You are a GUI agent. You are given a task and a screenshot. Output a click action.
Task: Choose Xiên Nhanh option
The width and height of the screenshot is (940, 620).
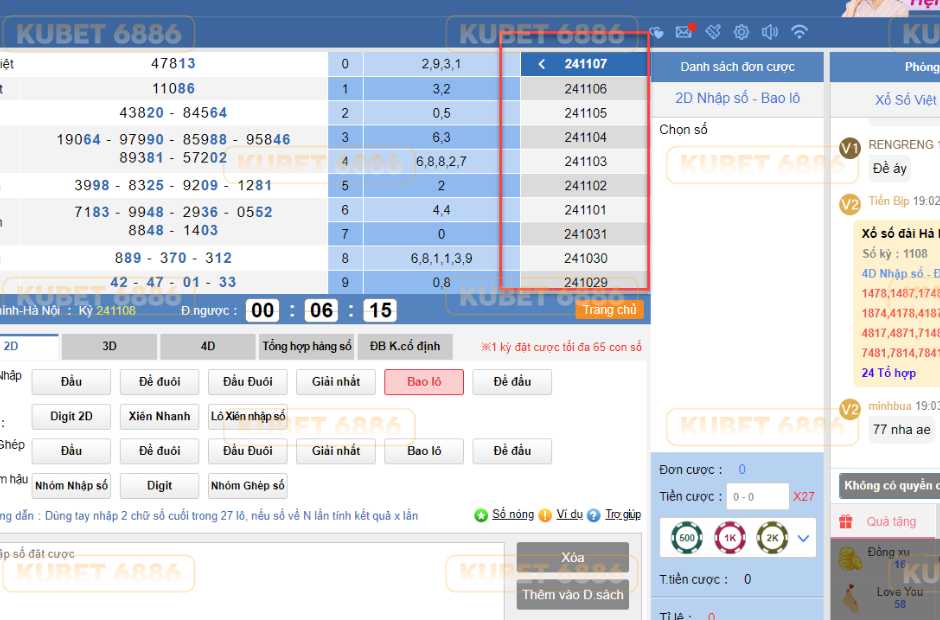click(159, 417)
